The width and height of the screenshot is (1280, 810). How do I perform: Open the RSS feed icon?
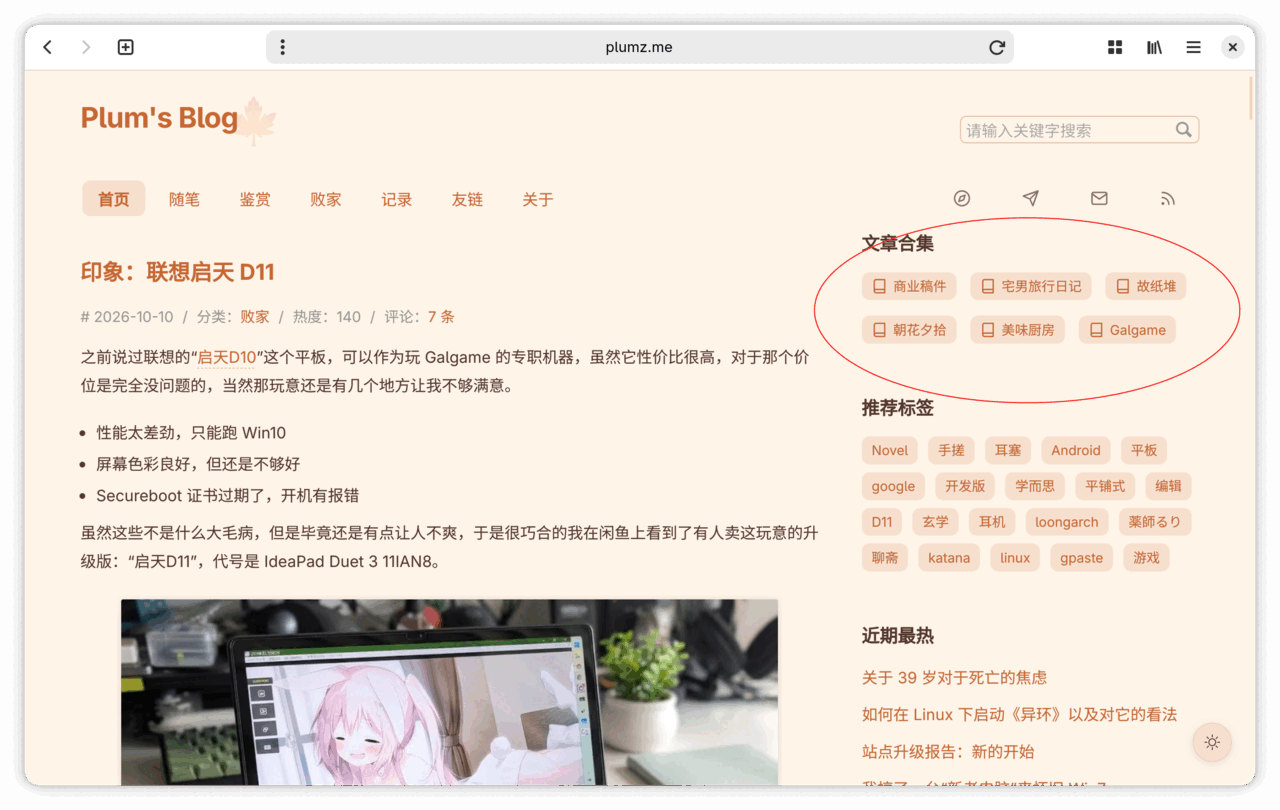[1168, 198]
